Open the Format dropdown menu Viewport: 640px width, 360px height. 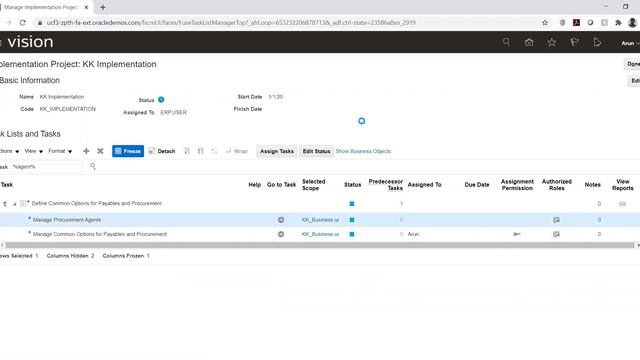(60, 151)
